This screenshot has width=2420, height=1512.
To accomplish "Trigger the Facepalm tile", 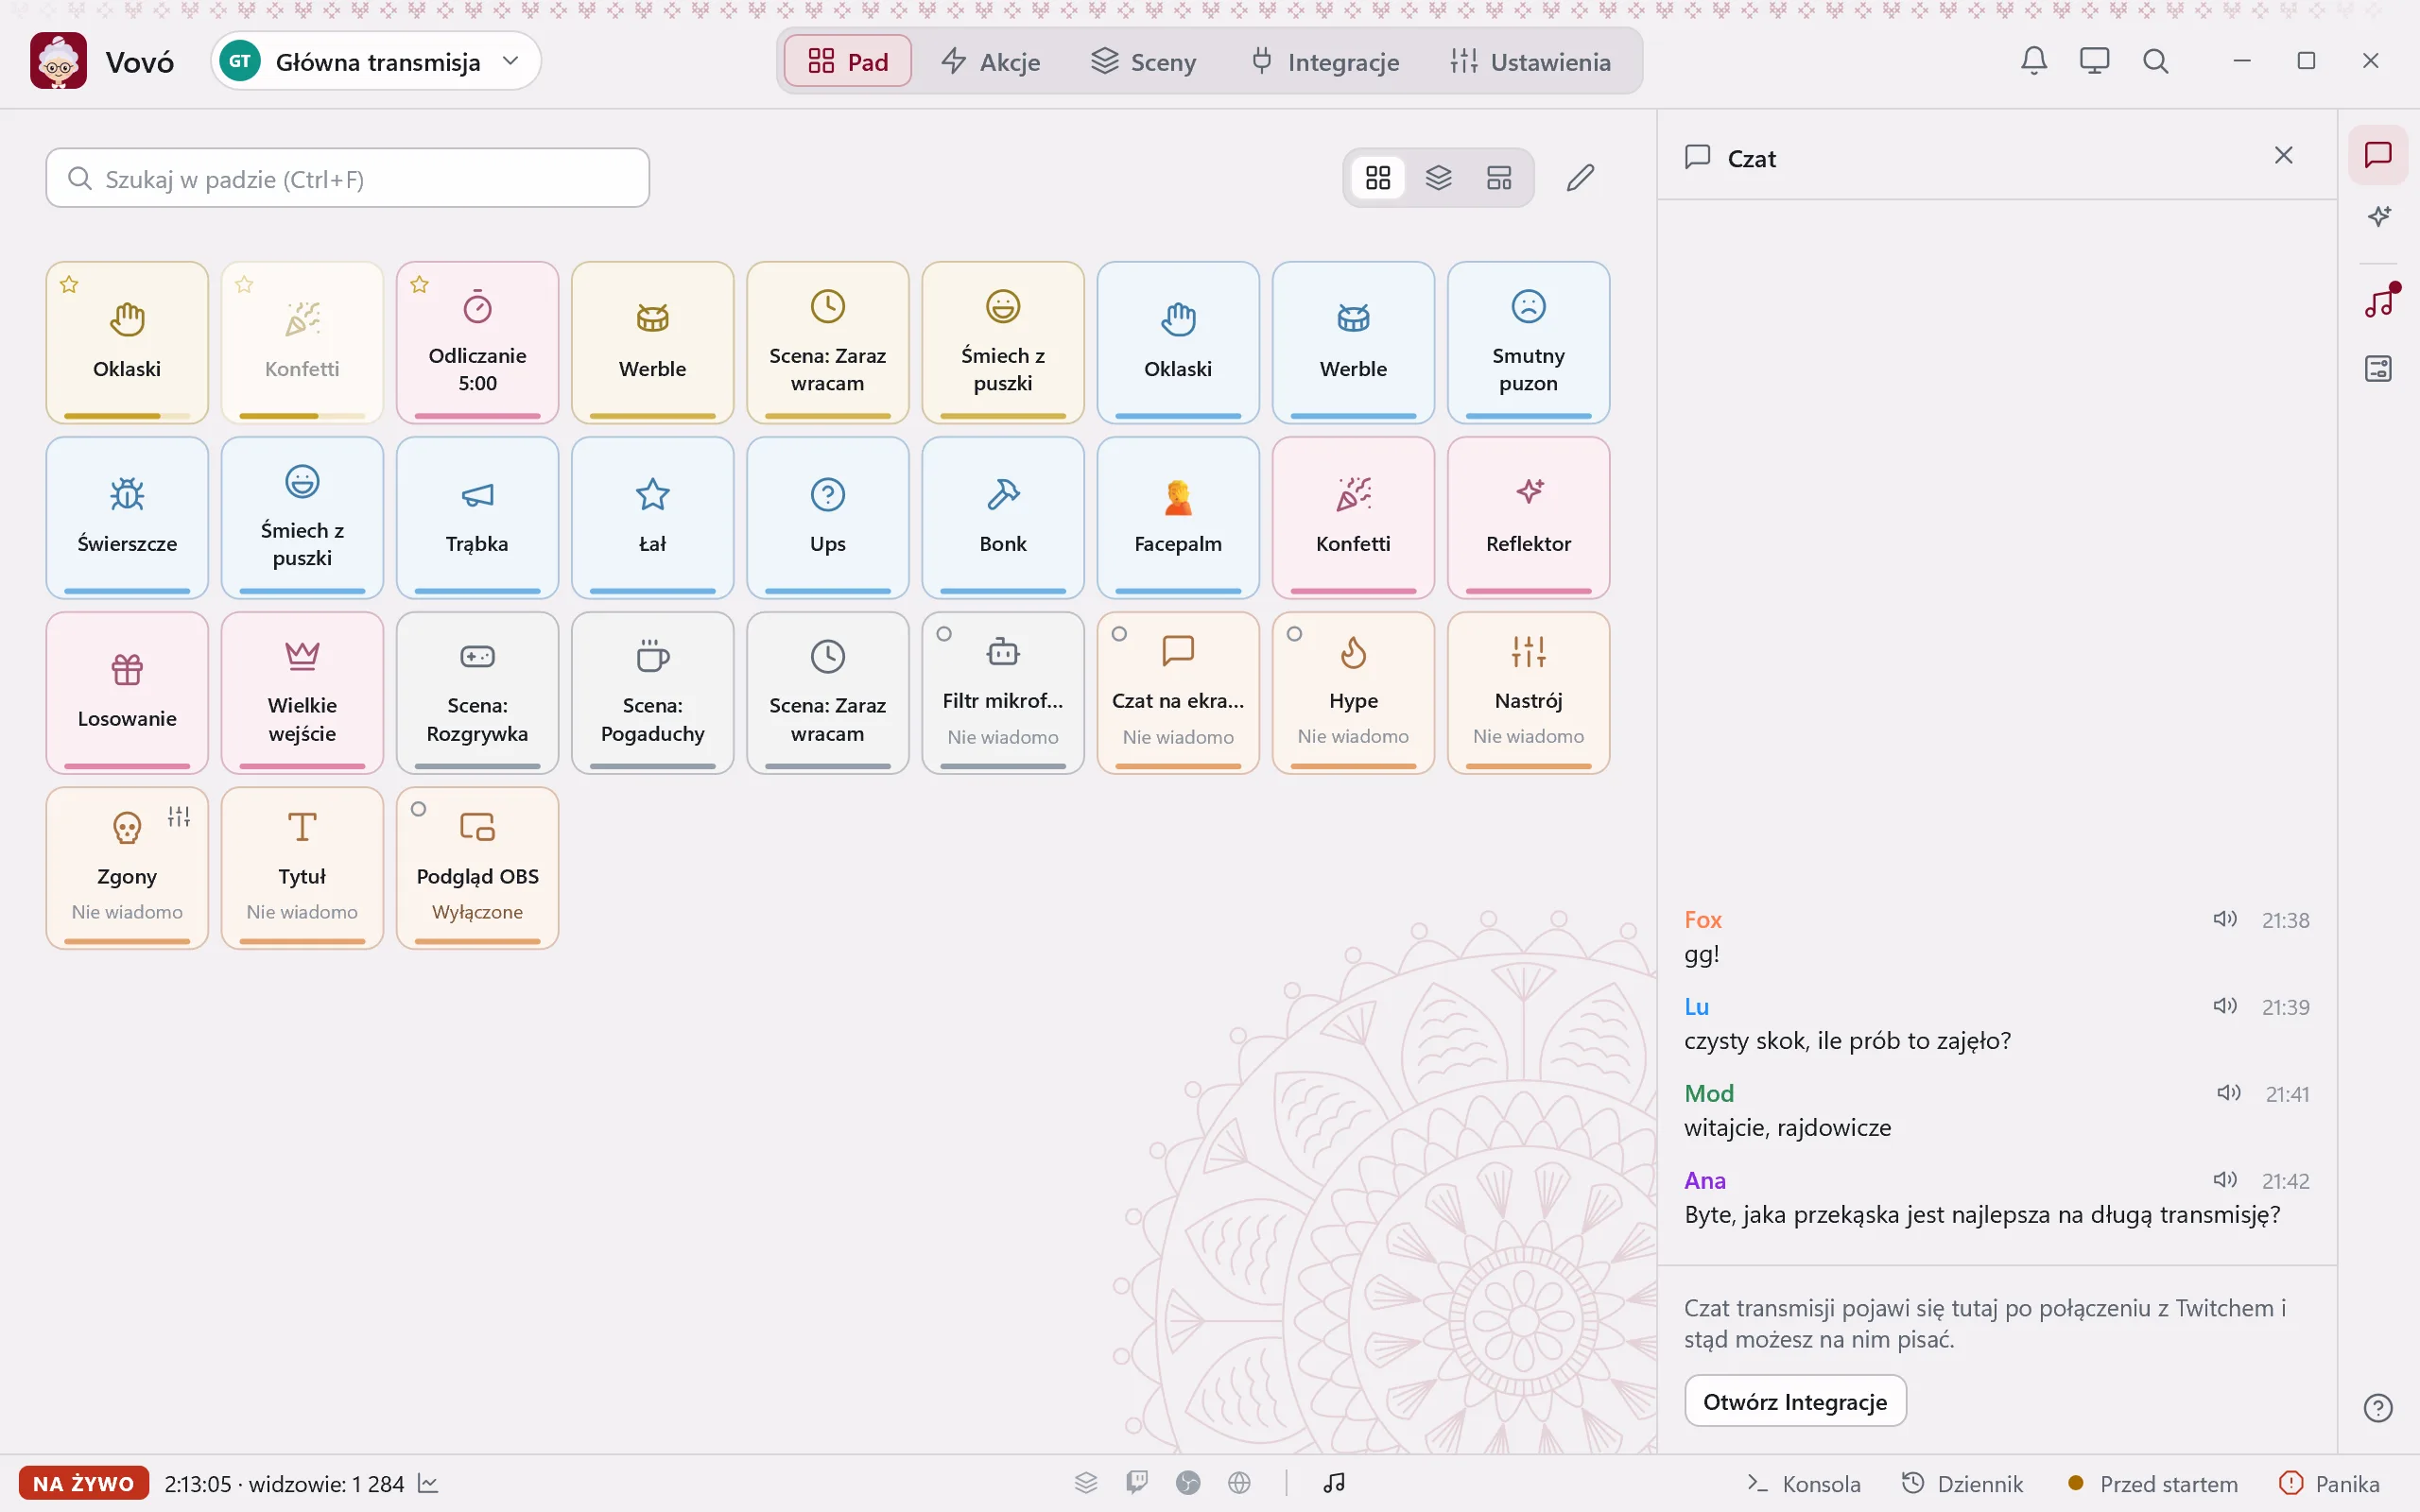I will pyautogui.click(x=1178, y=517).
